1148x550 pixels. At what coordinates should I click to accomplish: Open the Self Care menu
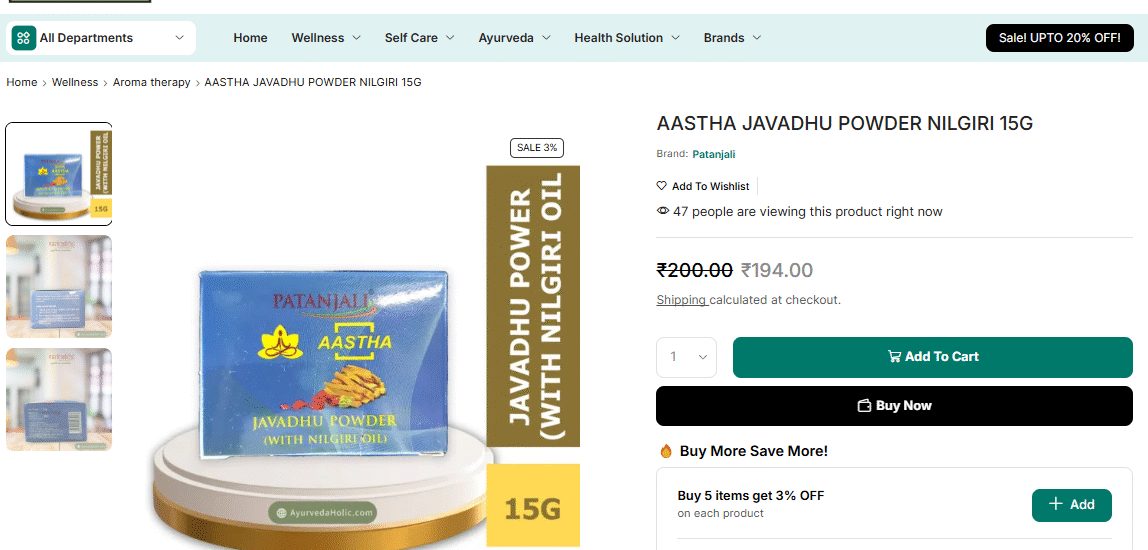(x=420, y=38)
